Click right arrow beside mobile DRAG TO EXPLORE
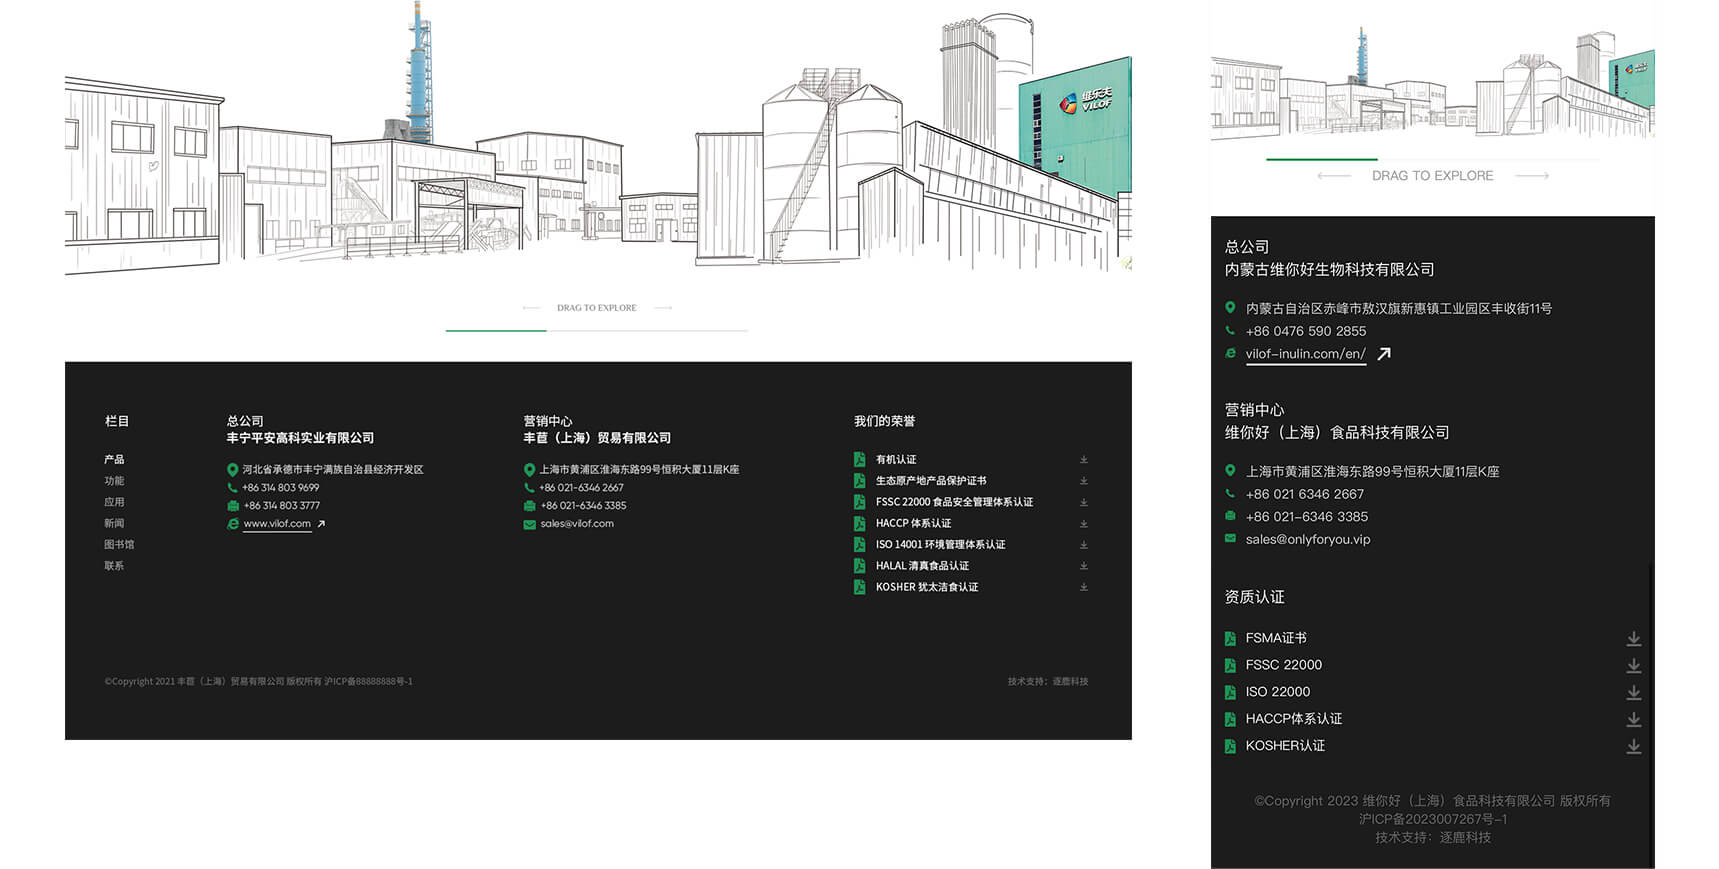 click(x=1532, y=176)
